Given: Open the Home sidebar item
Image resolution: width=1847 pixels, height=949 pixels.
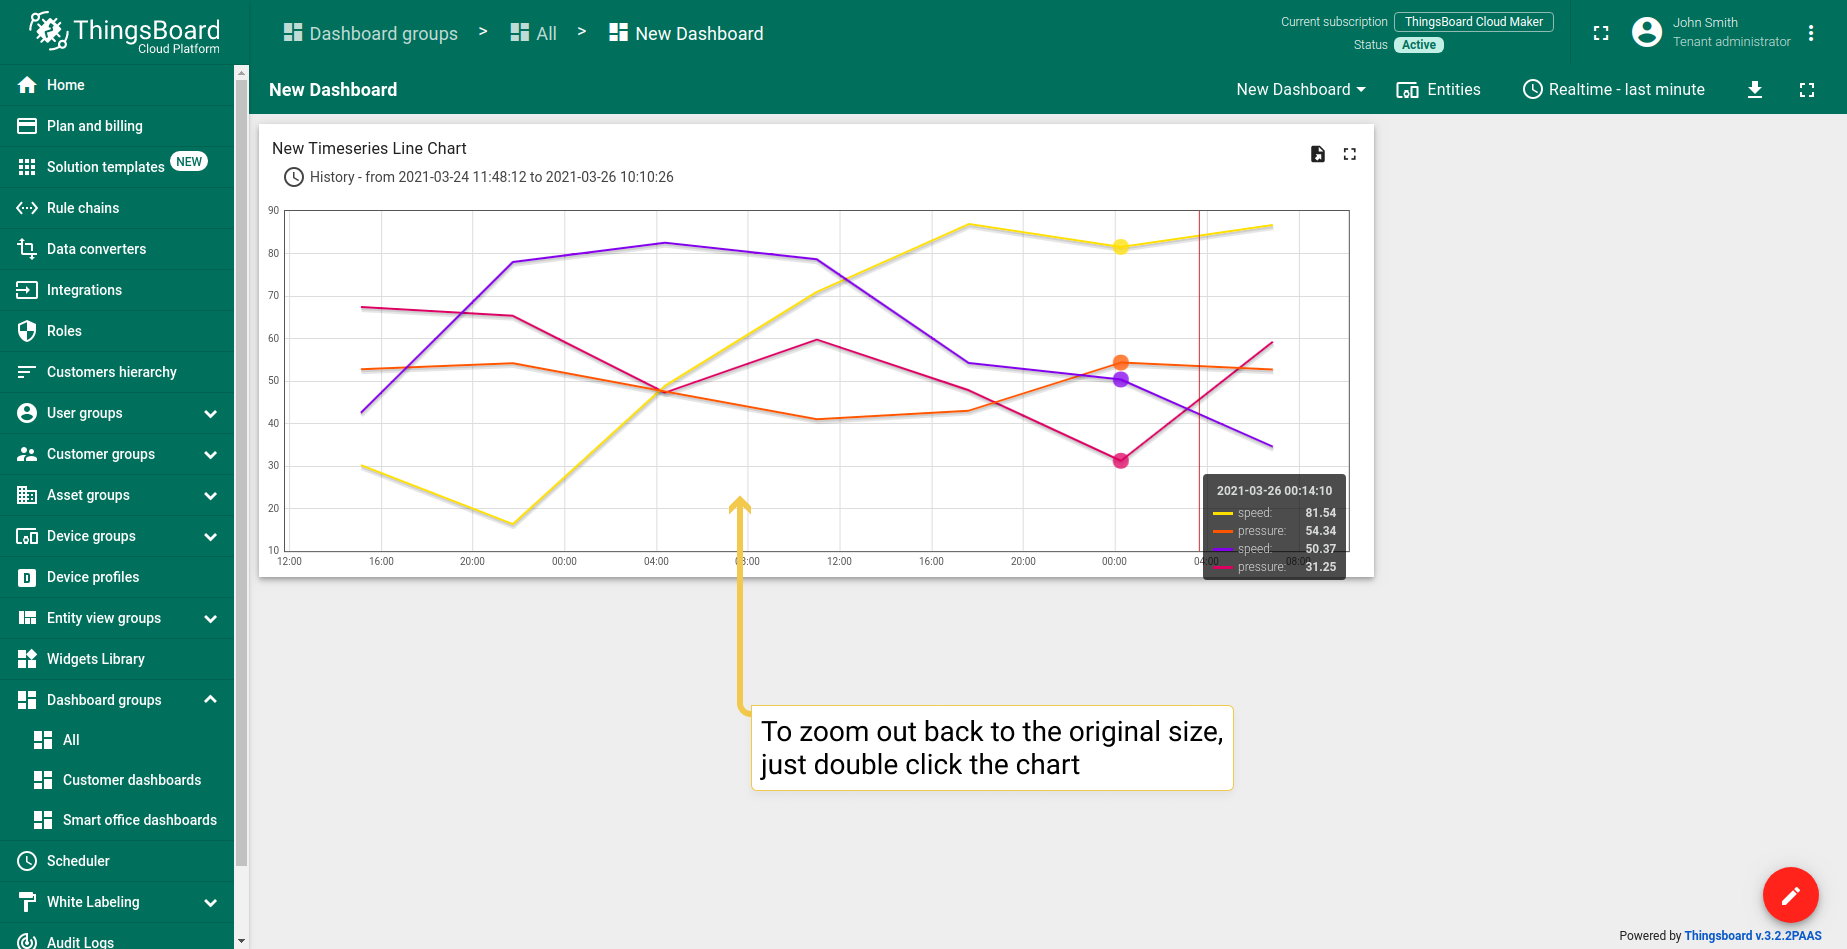Looking at the screenshot, I should click(x=117, y=85).
